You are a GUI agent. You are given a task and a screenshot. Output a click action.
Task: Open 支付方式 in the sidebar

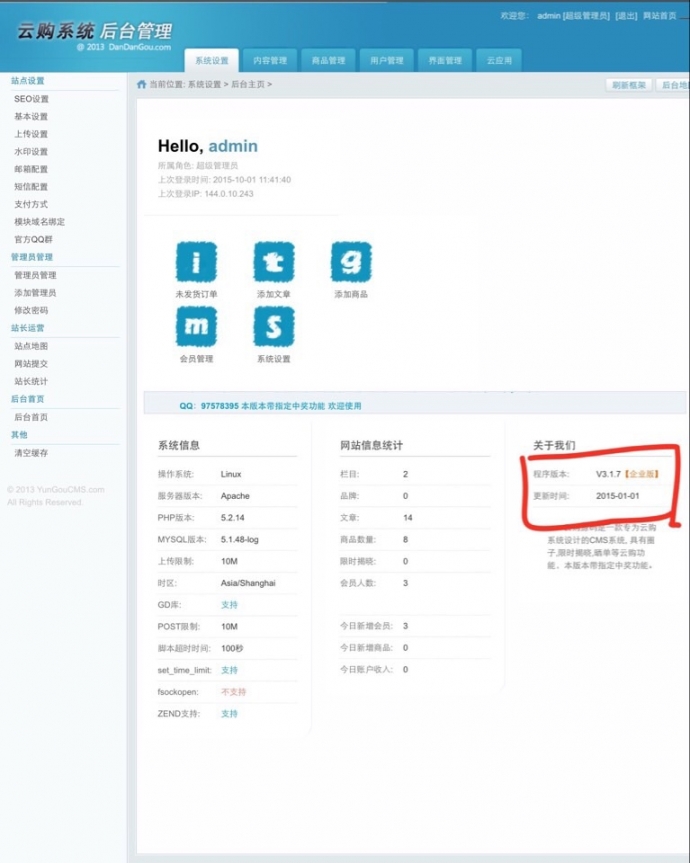(x=31, y=205)
